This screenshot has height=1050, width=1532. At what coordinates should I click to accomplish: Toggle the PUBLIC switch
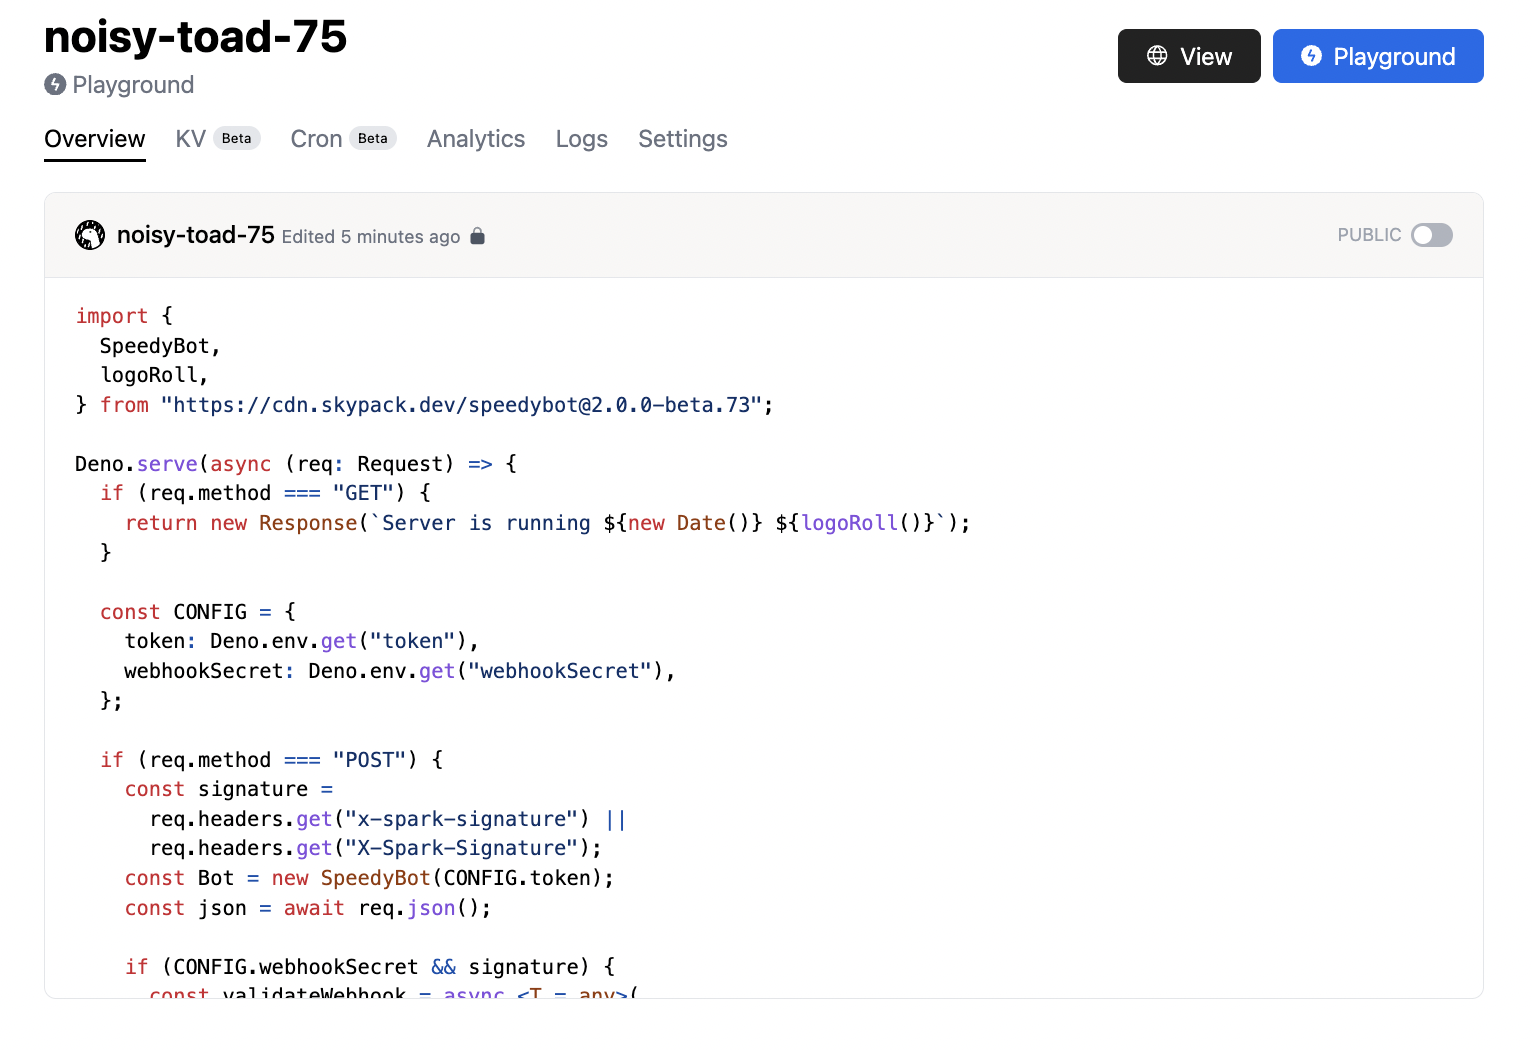coord(1432,235)
